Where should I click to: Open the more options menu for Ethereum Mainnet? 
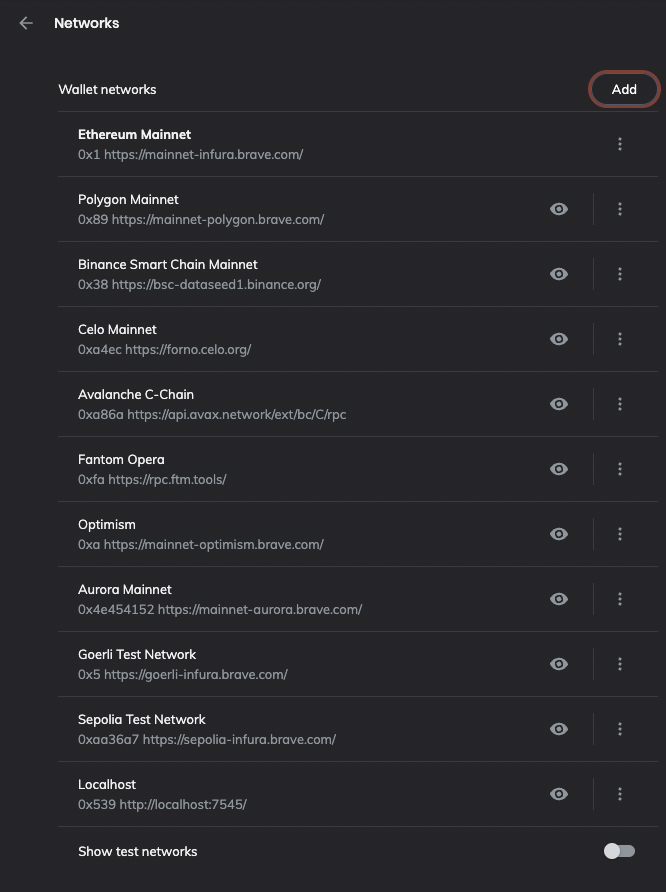point(620,144)
